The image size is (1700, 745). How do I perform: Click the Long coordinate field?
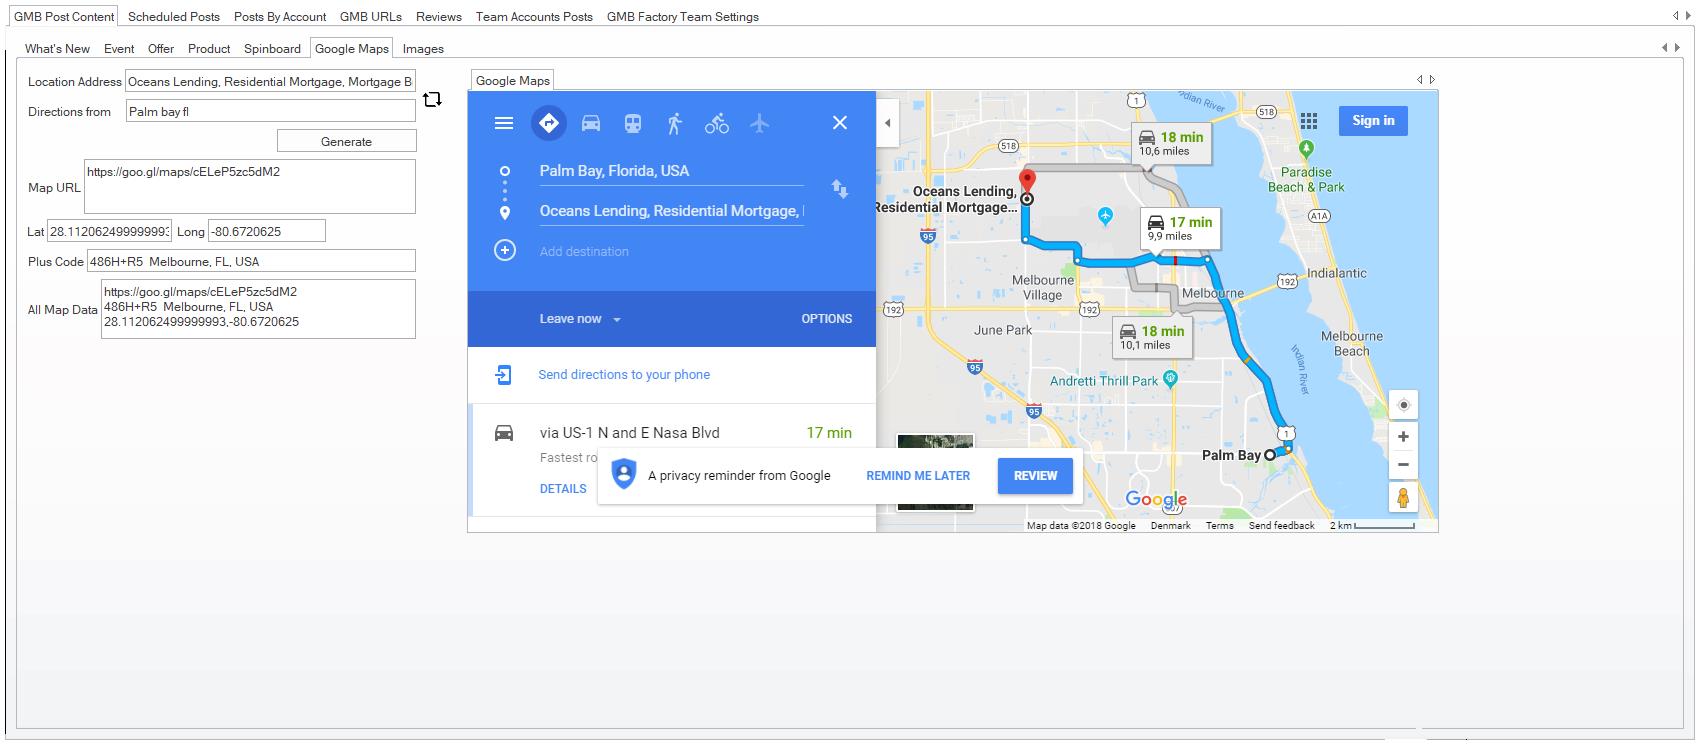pos(266,231)
